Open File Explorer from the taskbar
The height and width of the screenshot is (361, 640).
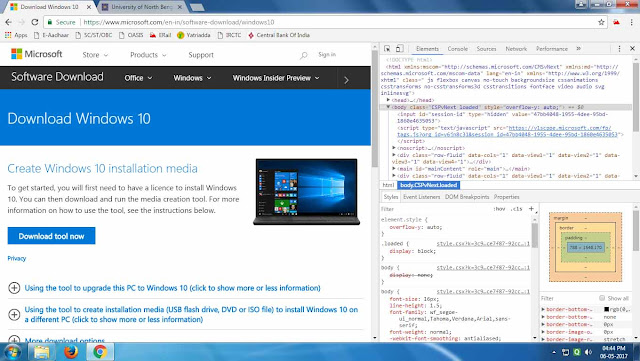point(41,352)
